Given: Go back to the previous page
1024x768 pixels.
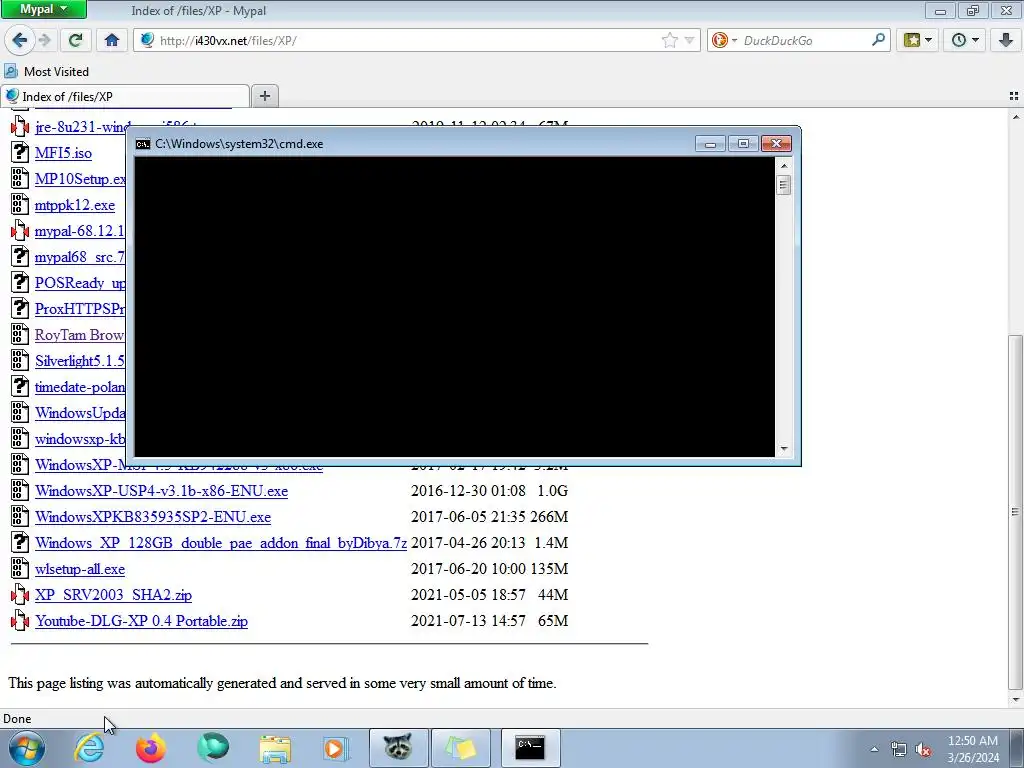Looking at the screenshot, I should (20, 40).
